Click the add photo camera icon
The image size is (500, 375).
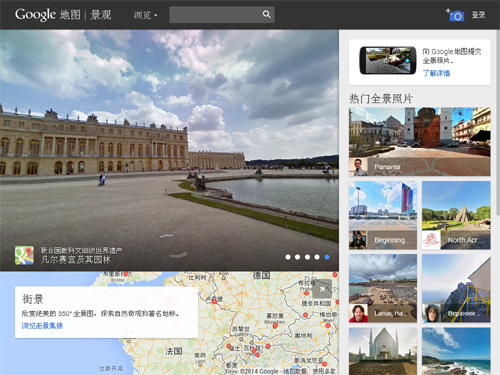[455, 15]
